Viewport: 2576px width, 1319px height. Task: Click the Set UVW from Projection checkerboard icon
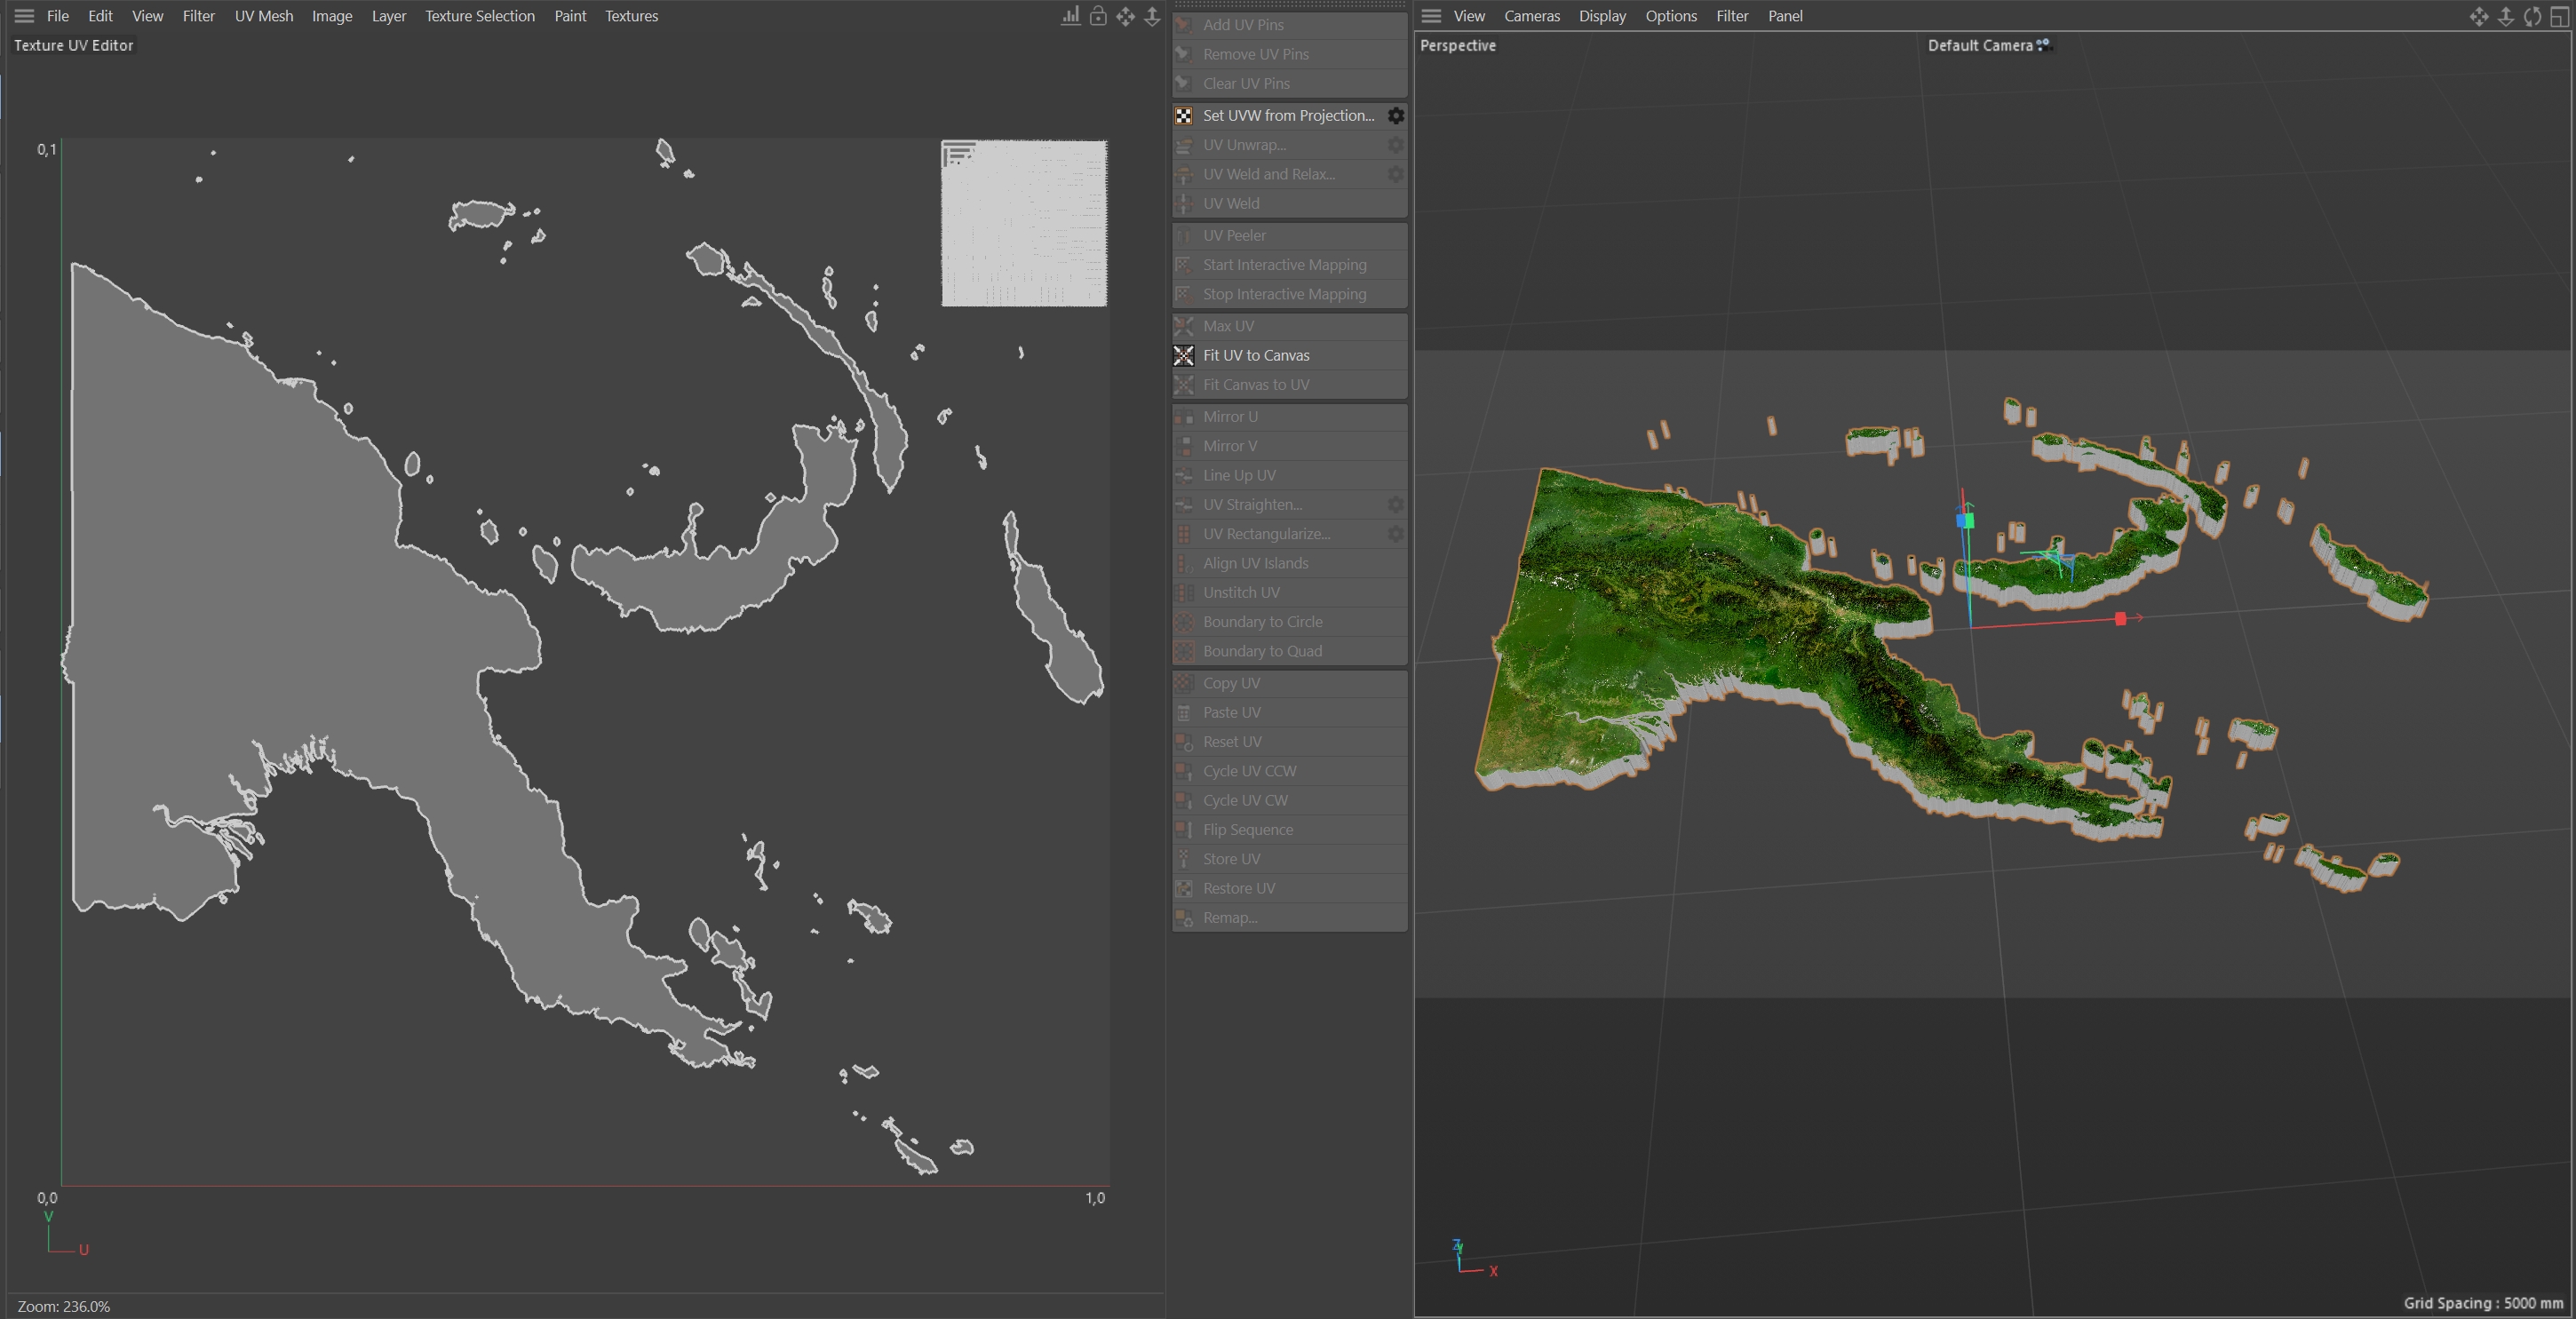(x=1184, y=115)
